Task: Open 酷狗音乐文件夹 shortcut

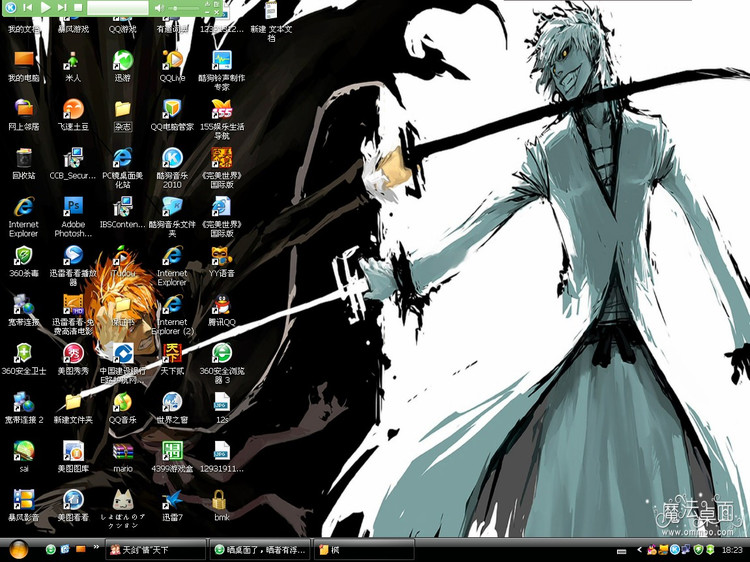Action: [172, 217]
